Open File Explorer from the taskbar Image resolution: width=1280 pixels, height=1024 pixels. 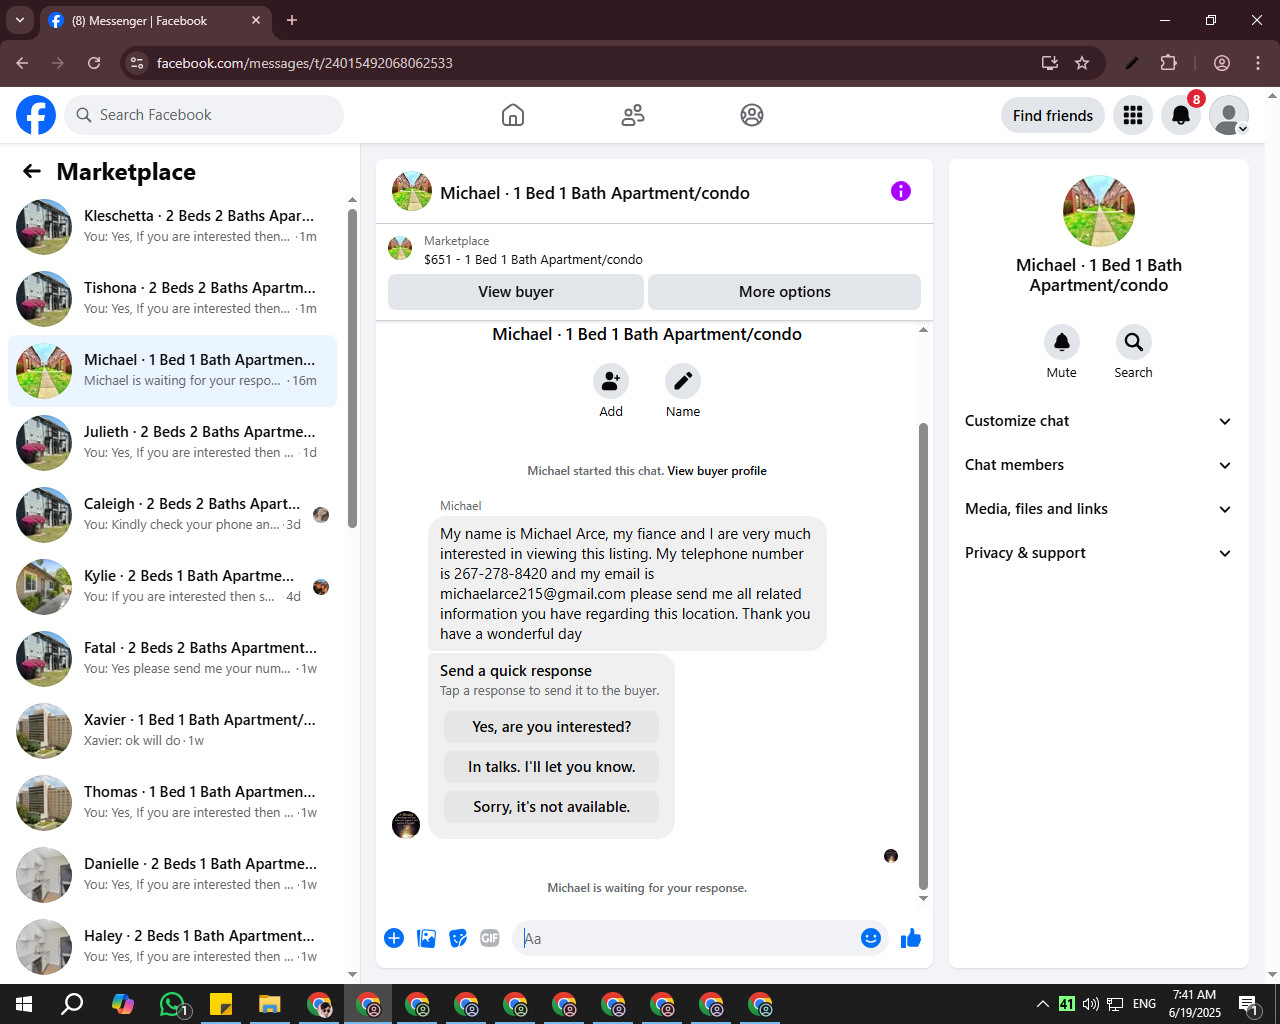pos(270,1004)
